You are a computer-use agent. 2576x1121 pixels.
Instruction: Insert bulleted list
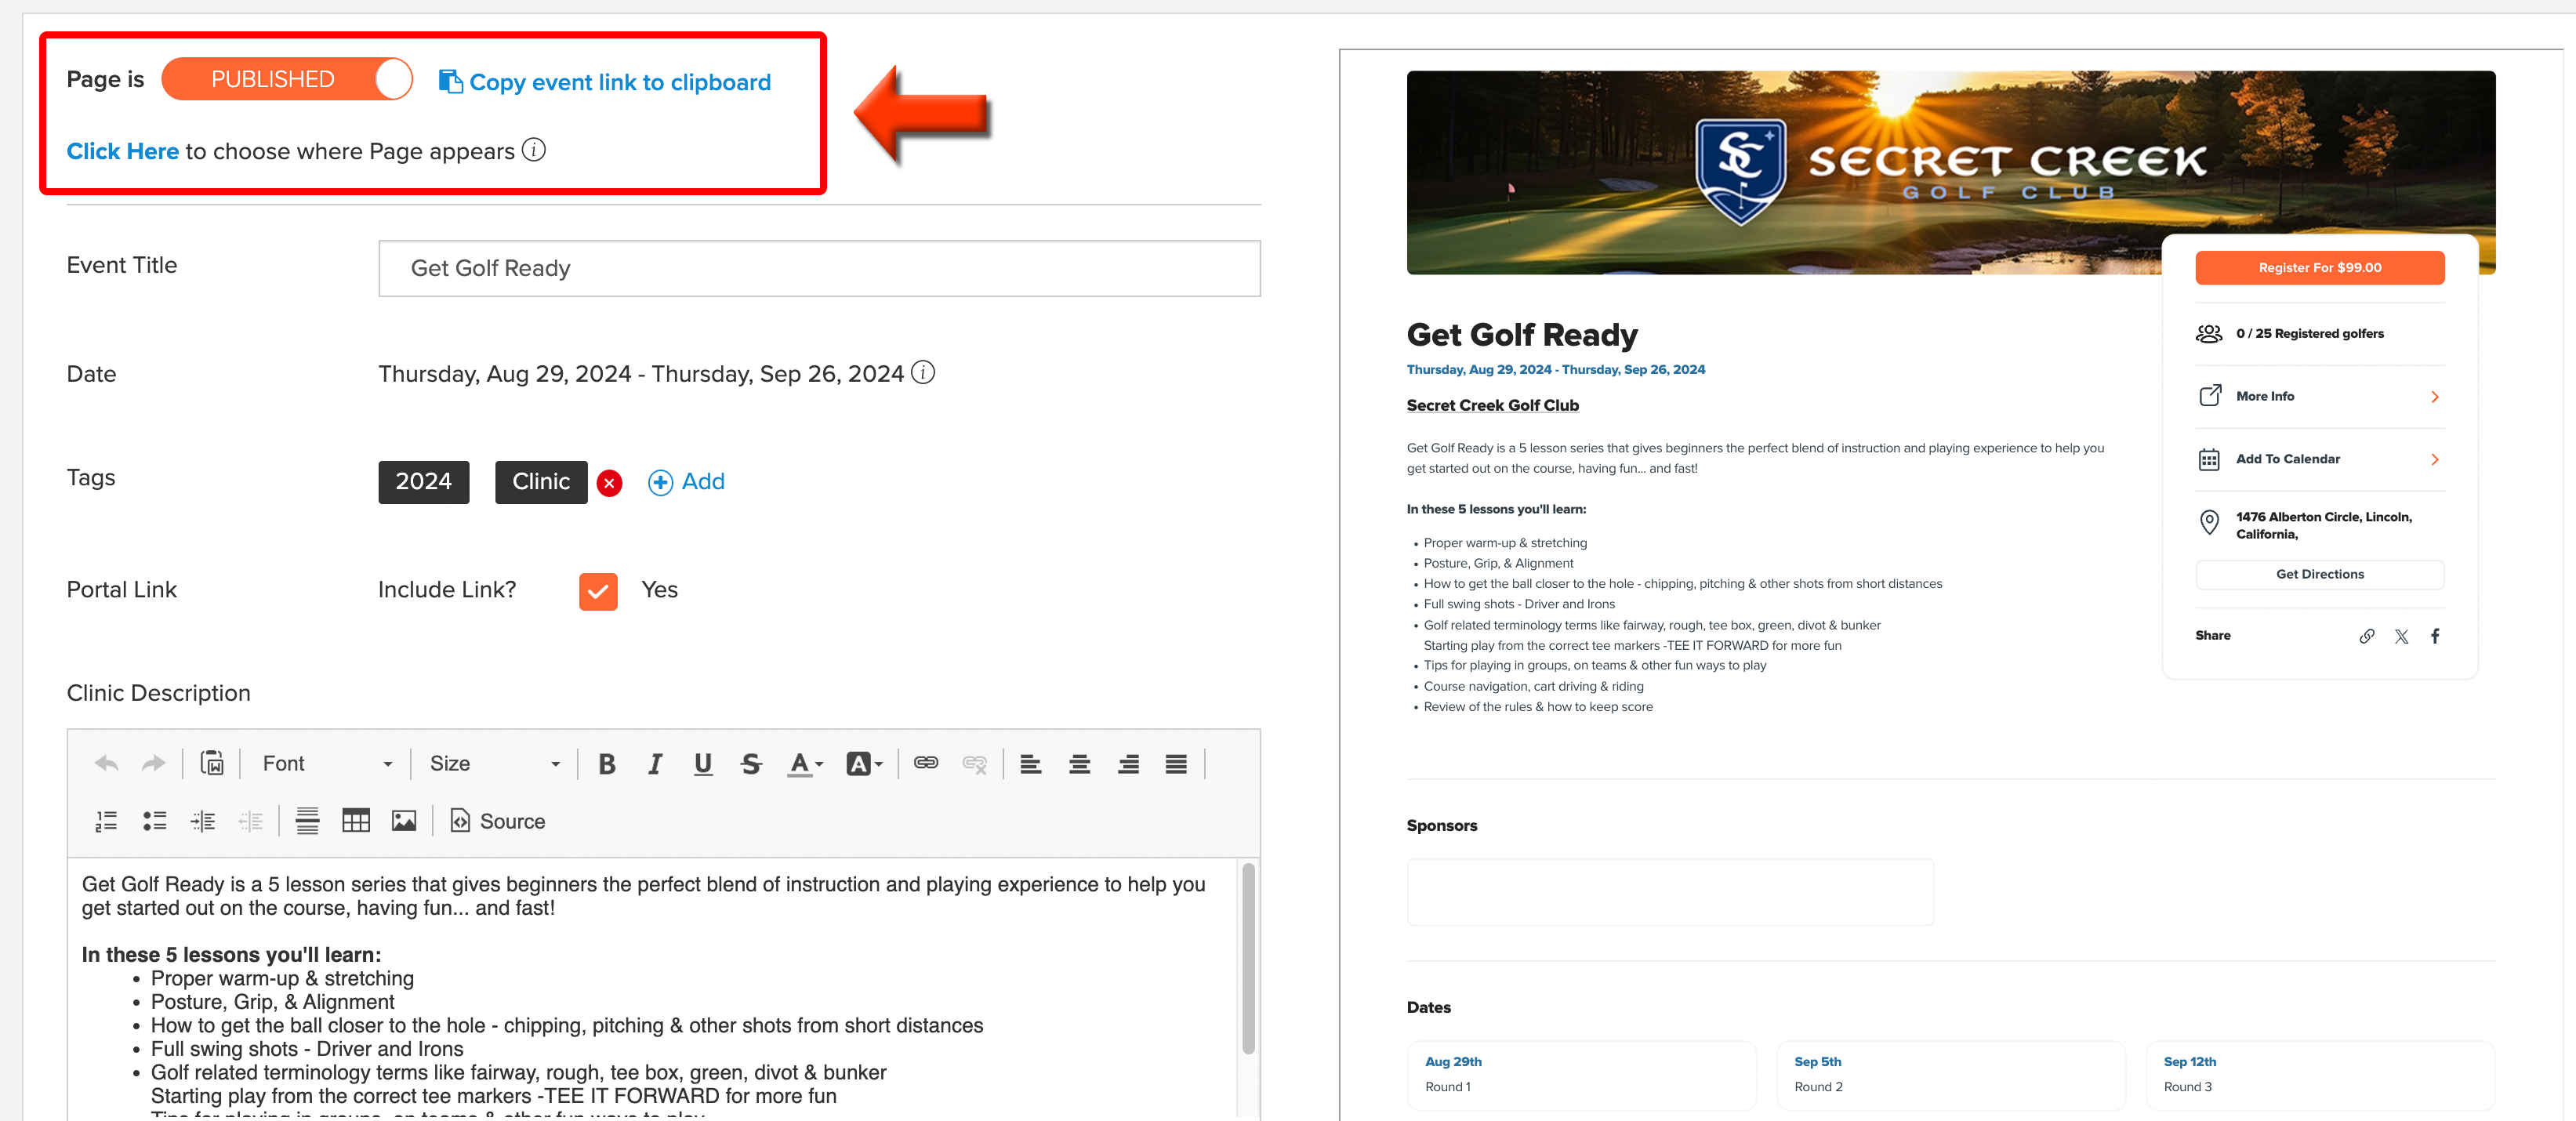point(154,822)
